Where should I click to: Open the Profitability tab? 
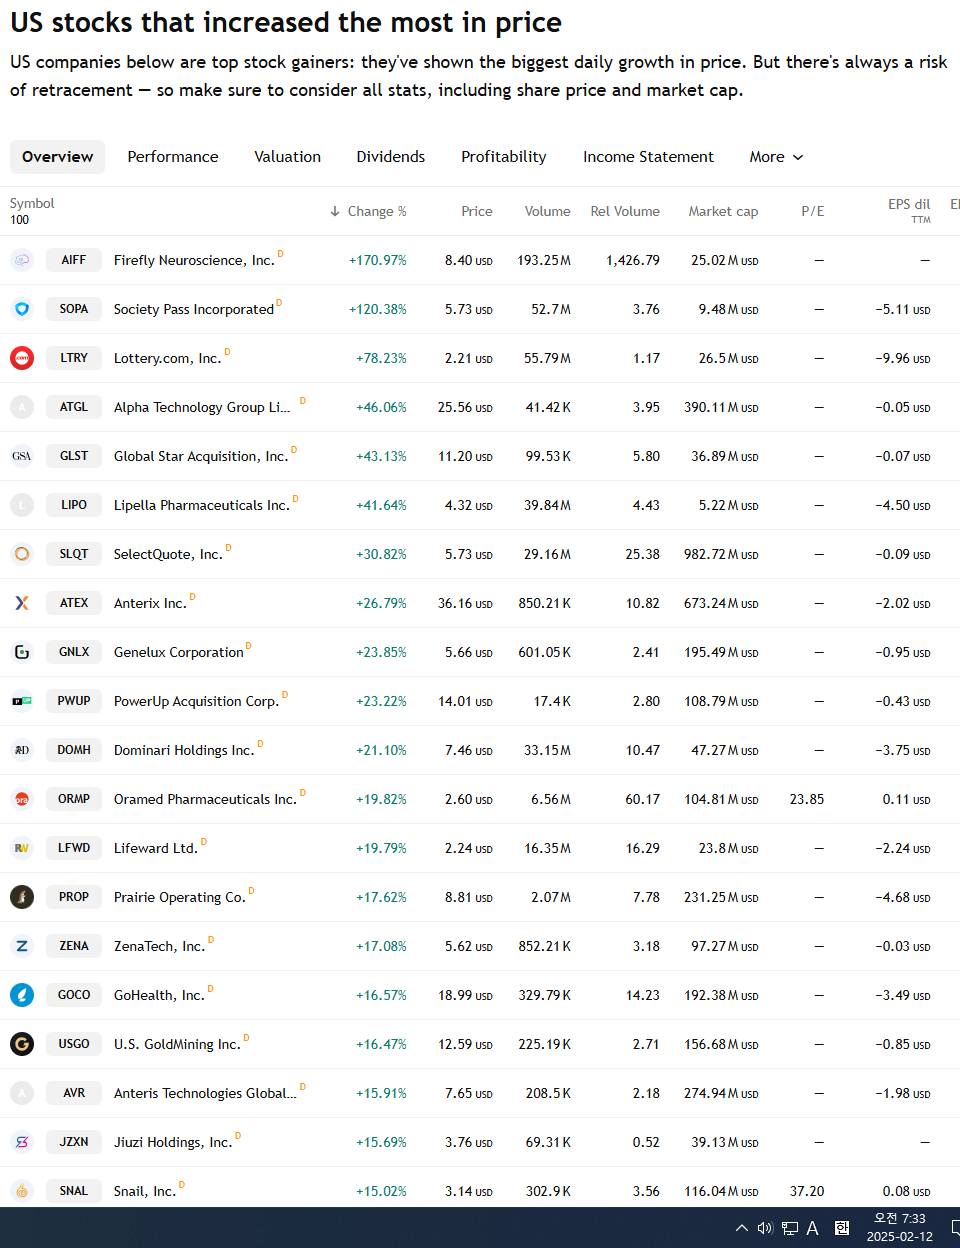[504, 157]
